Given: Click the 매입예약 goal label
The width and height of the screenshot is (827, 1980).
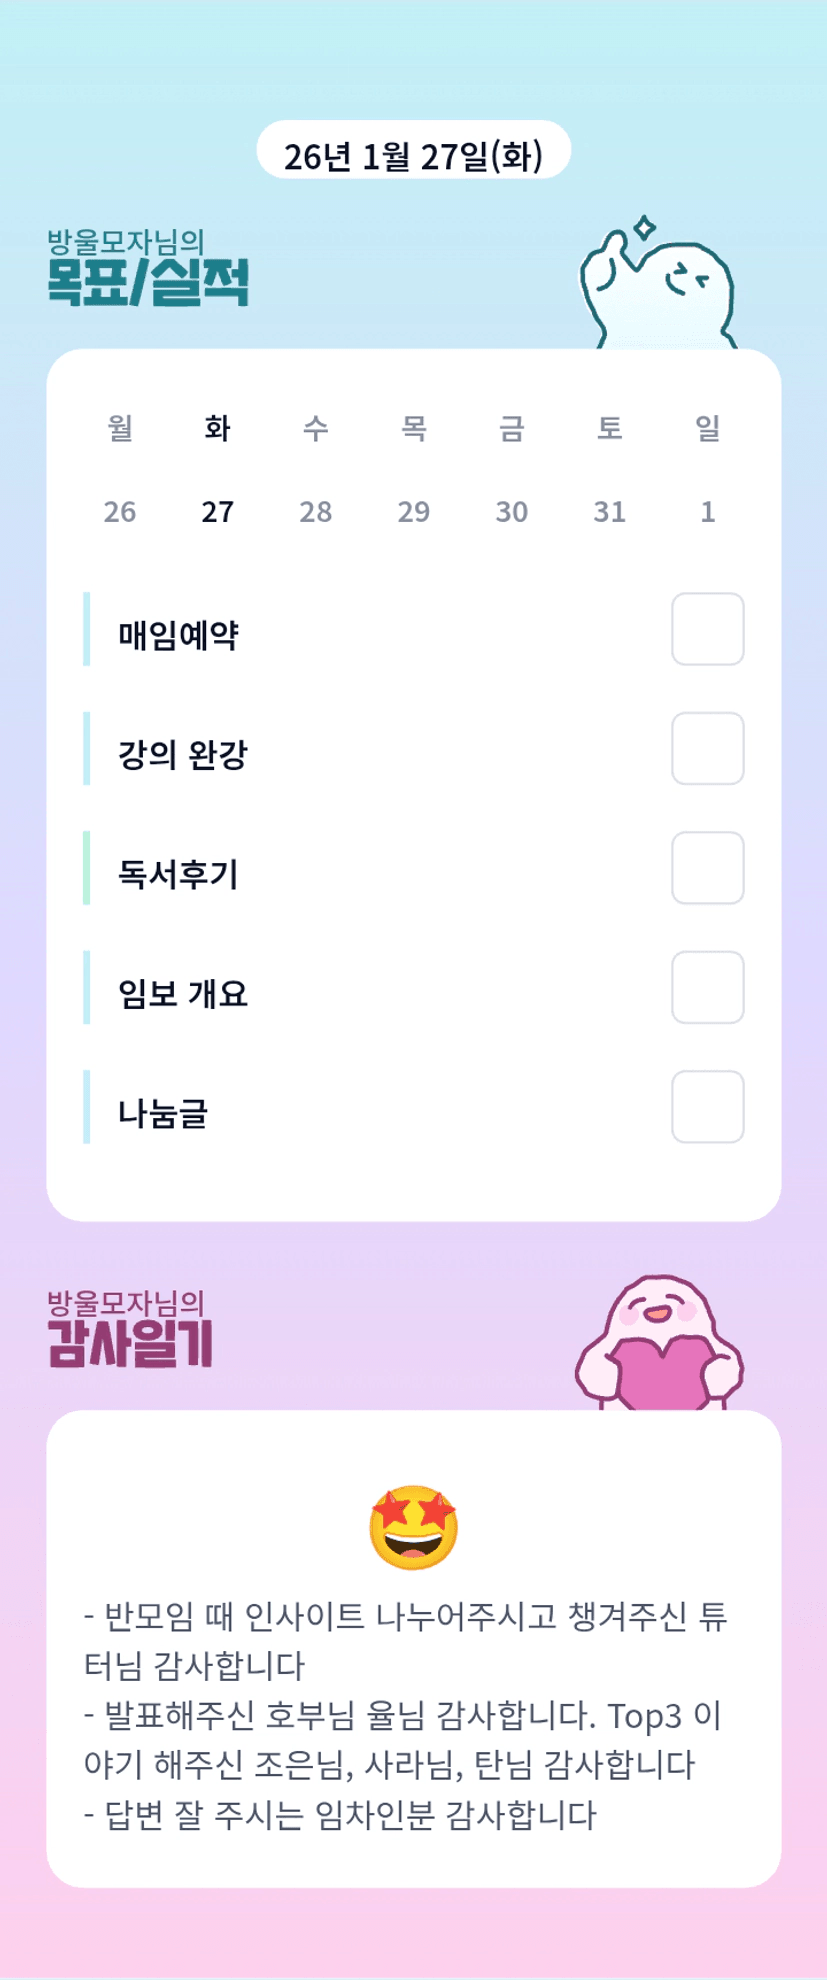Looking at the screenshot, I should (178, 635).
